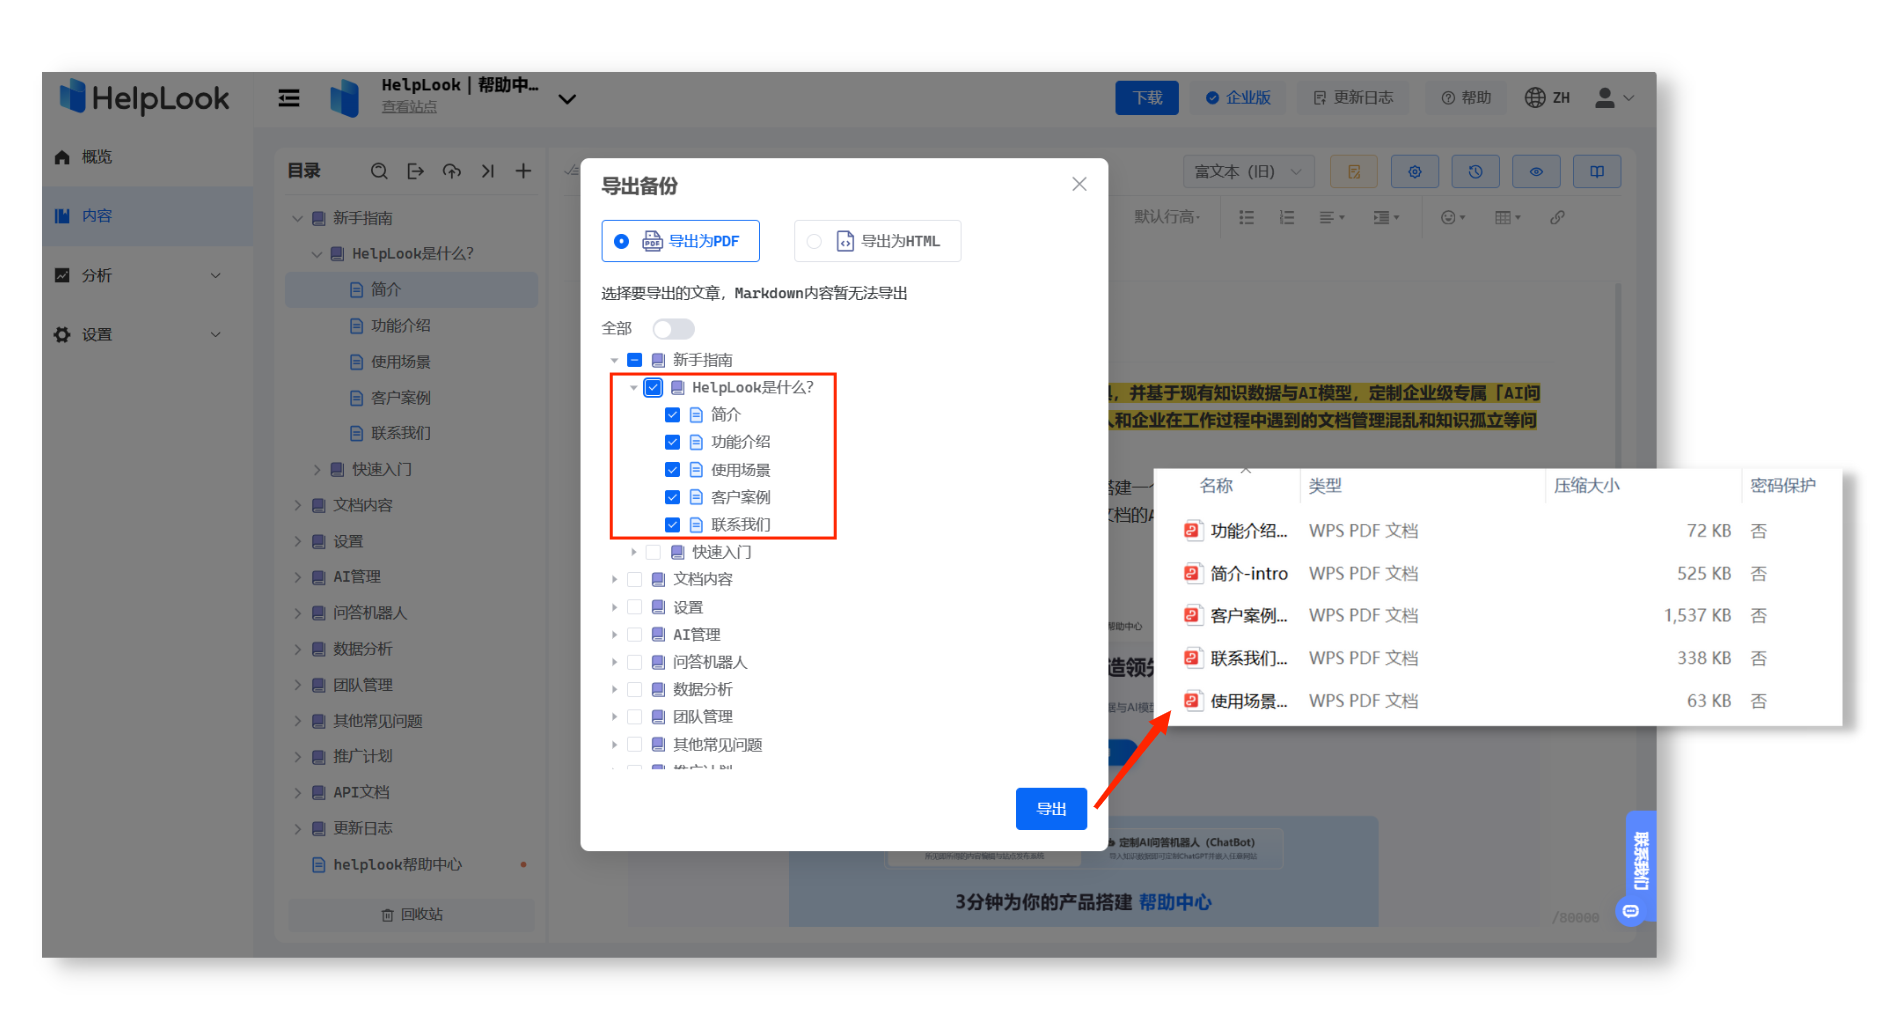Click the indent icon in the format bar
1894x1034 pixels.
click(x=1386, y=217)
